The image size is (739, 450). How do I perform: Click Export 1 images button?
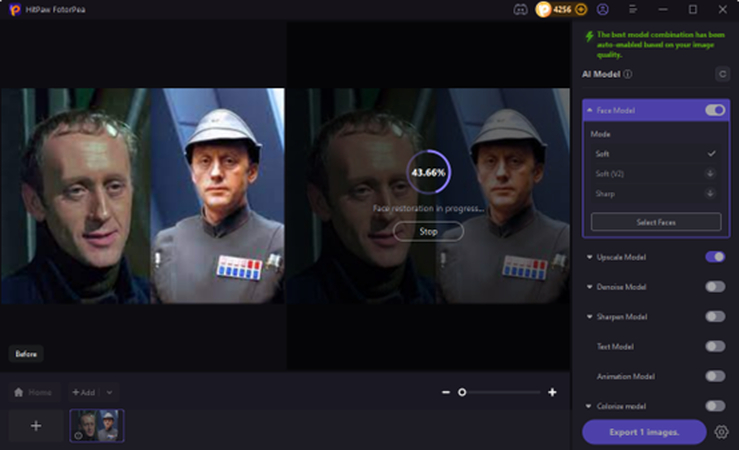tap(644, 432)
